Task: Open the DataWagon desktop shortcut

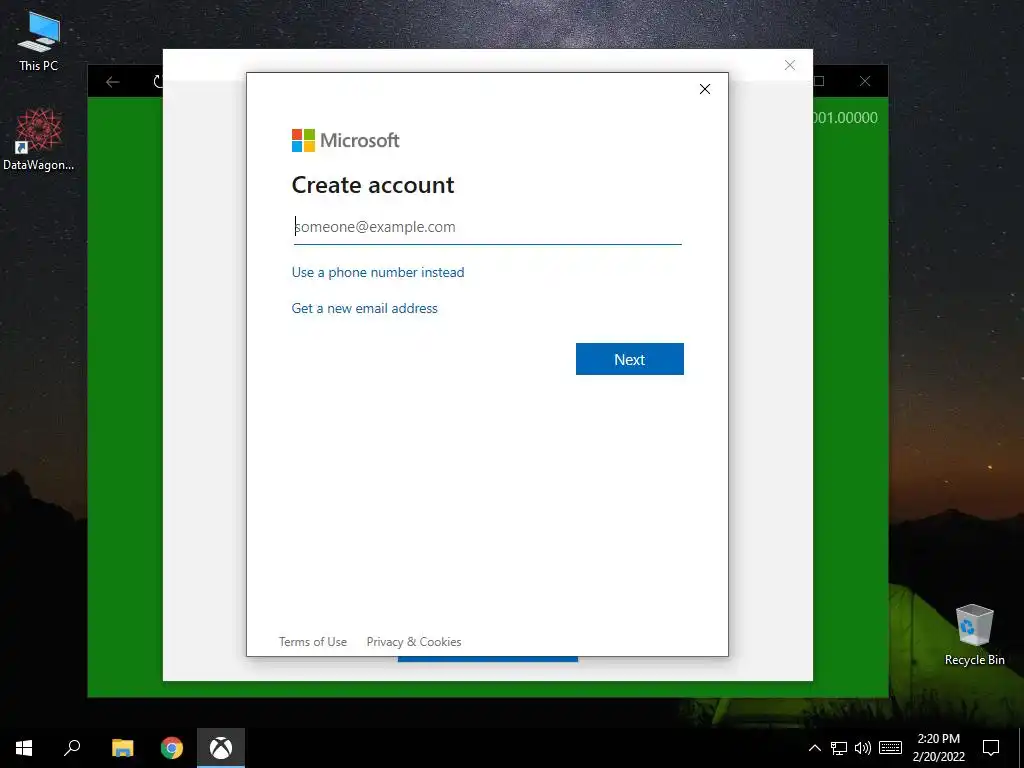Action: 38,140
